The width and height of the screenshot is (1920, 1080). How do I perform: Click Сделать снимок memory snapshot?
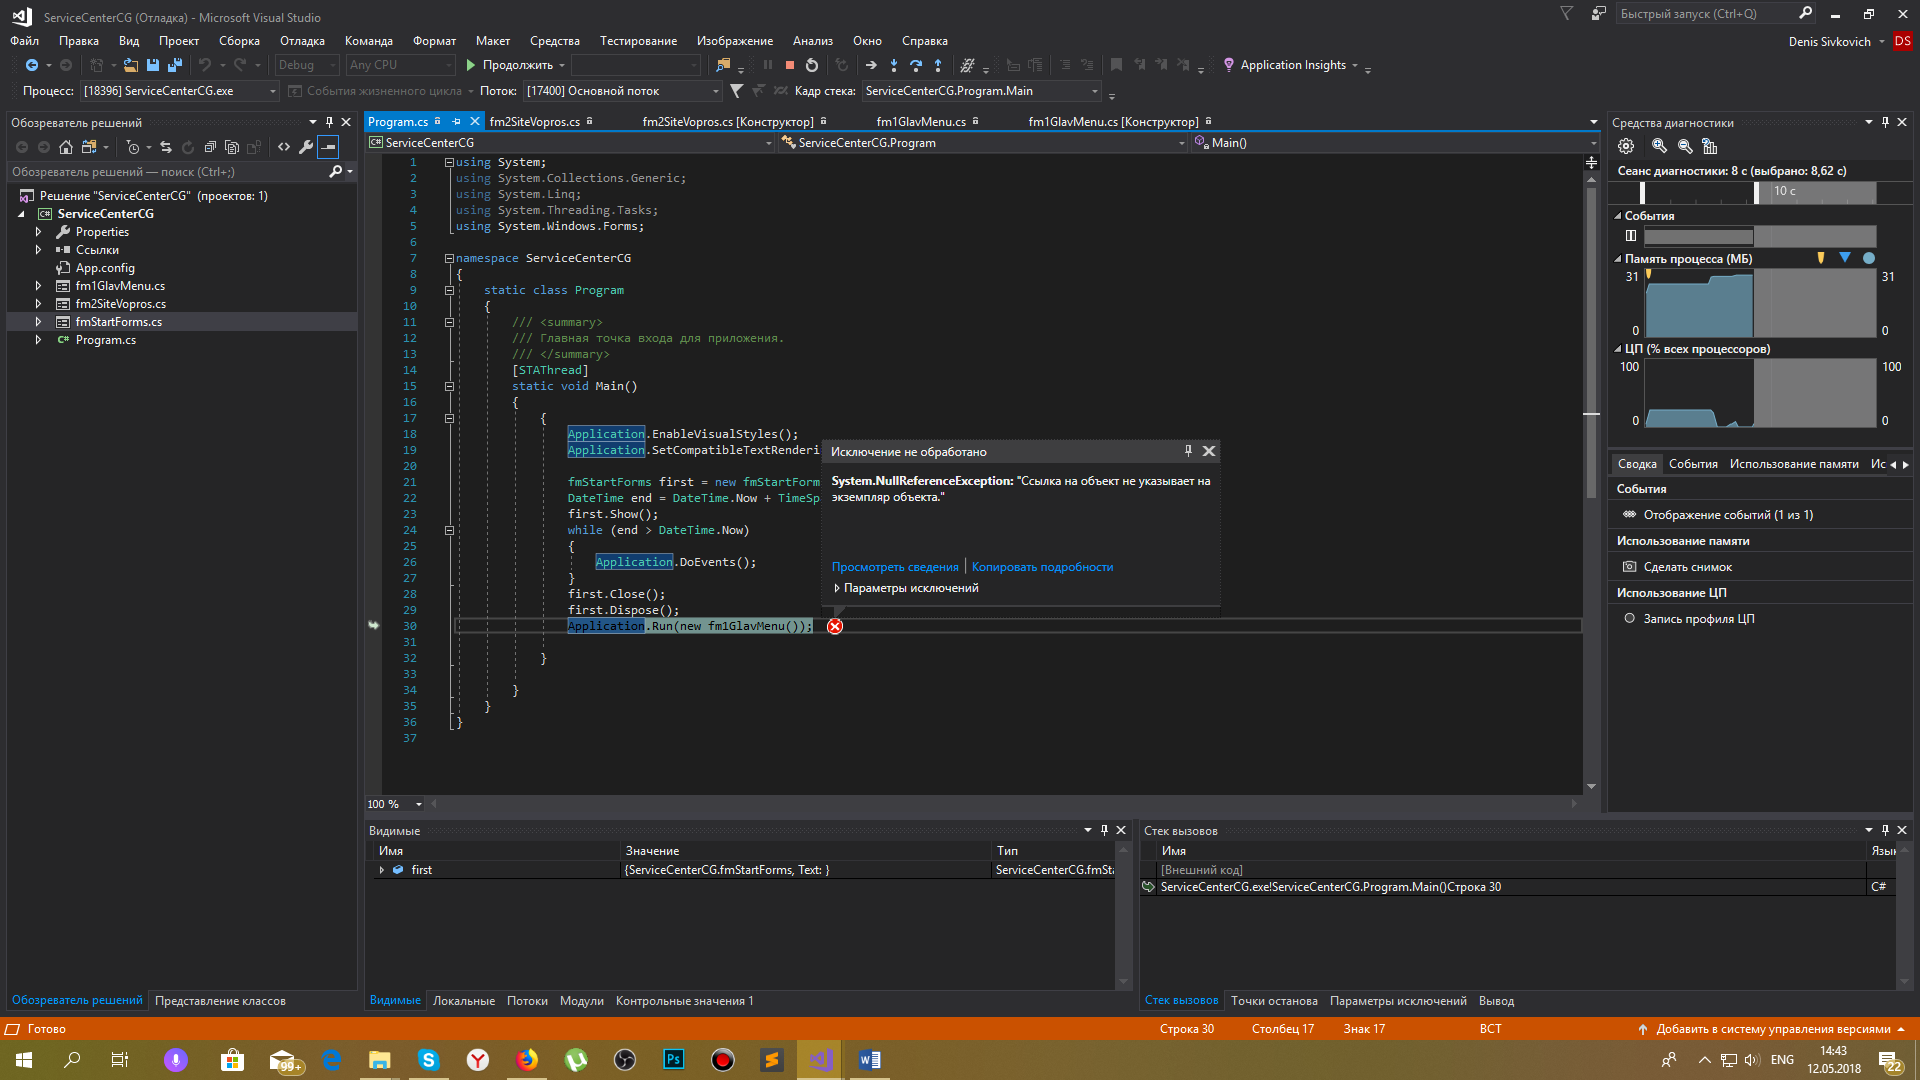[x=1677, y=567]
